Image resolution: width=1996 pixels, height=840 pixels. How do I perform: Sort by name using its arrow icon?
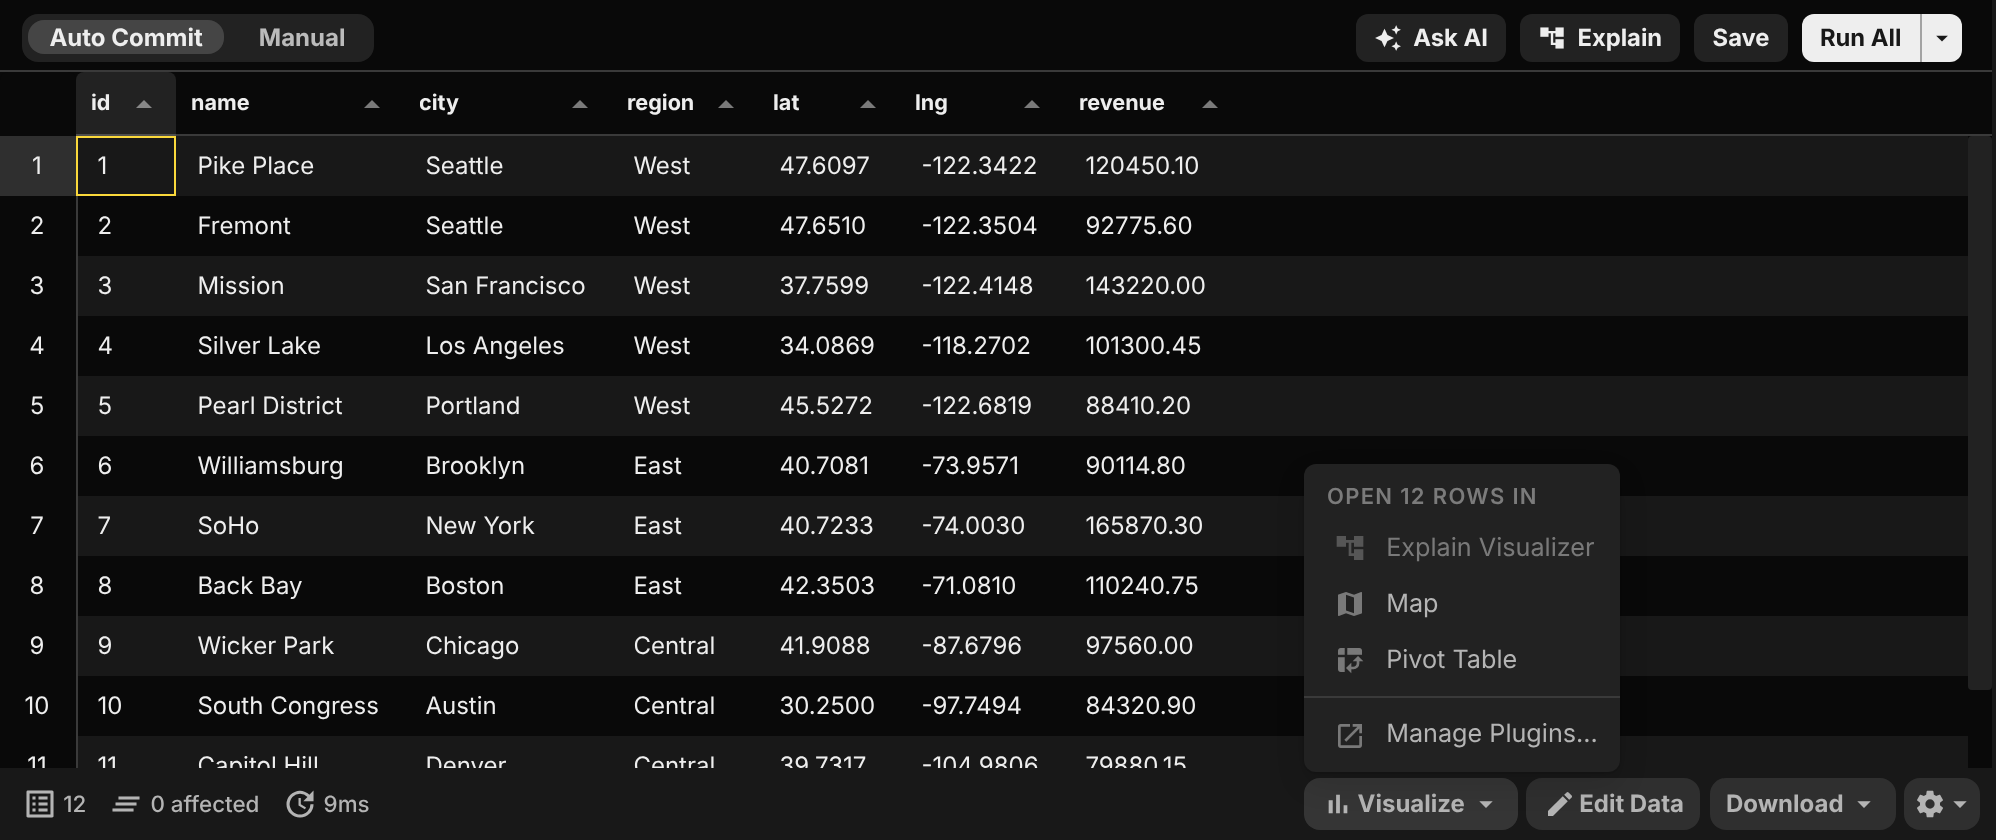[372, 104]
